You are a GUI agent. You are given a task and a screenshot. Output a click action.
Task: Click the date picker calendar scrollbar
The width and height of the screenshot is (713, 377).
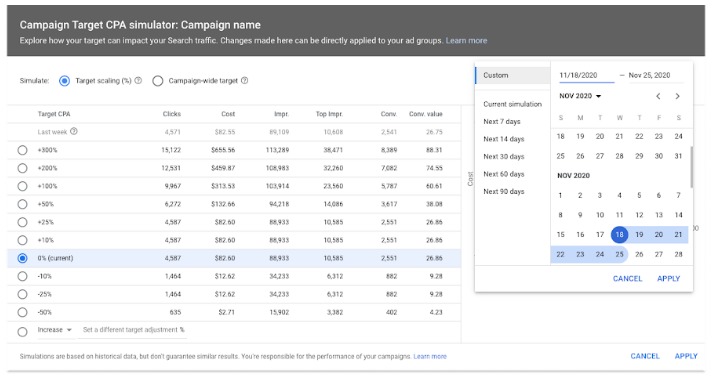(x=691, y=167)
